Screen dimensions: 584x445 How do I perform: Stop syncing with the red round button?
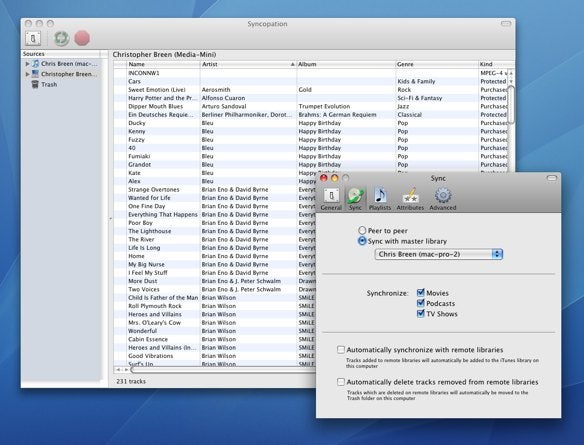click(82, 38)
